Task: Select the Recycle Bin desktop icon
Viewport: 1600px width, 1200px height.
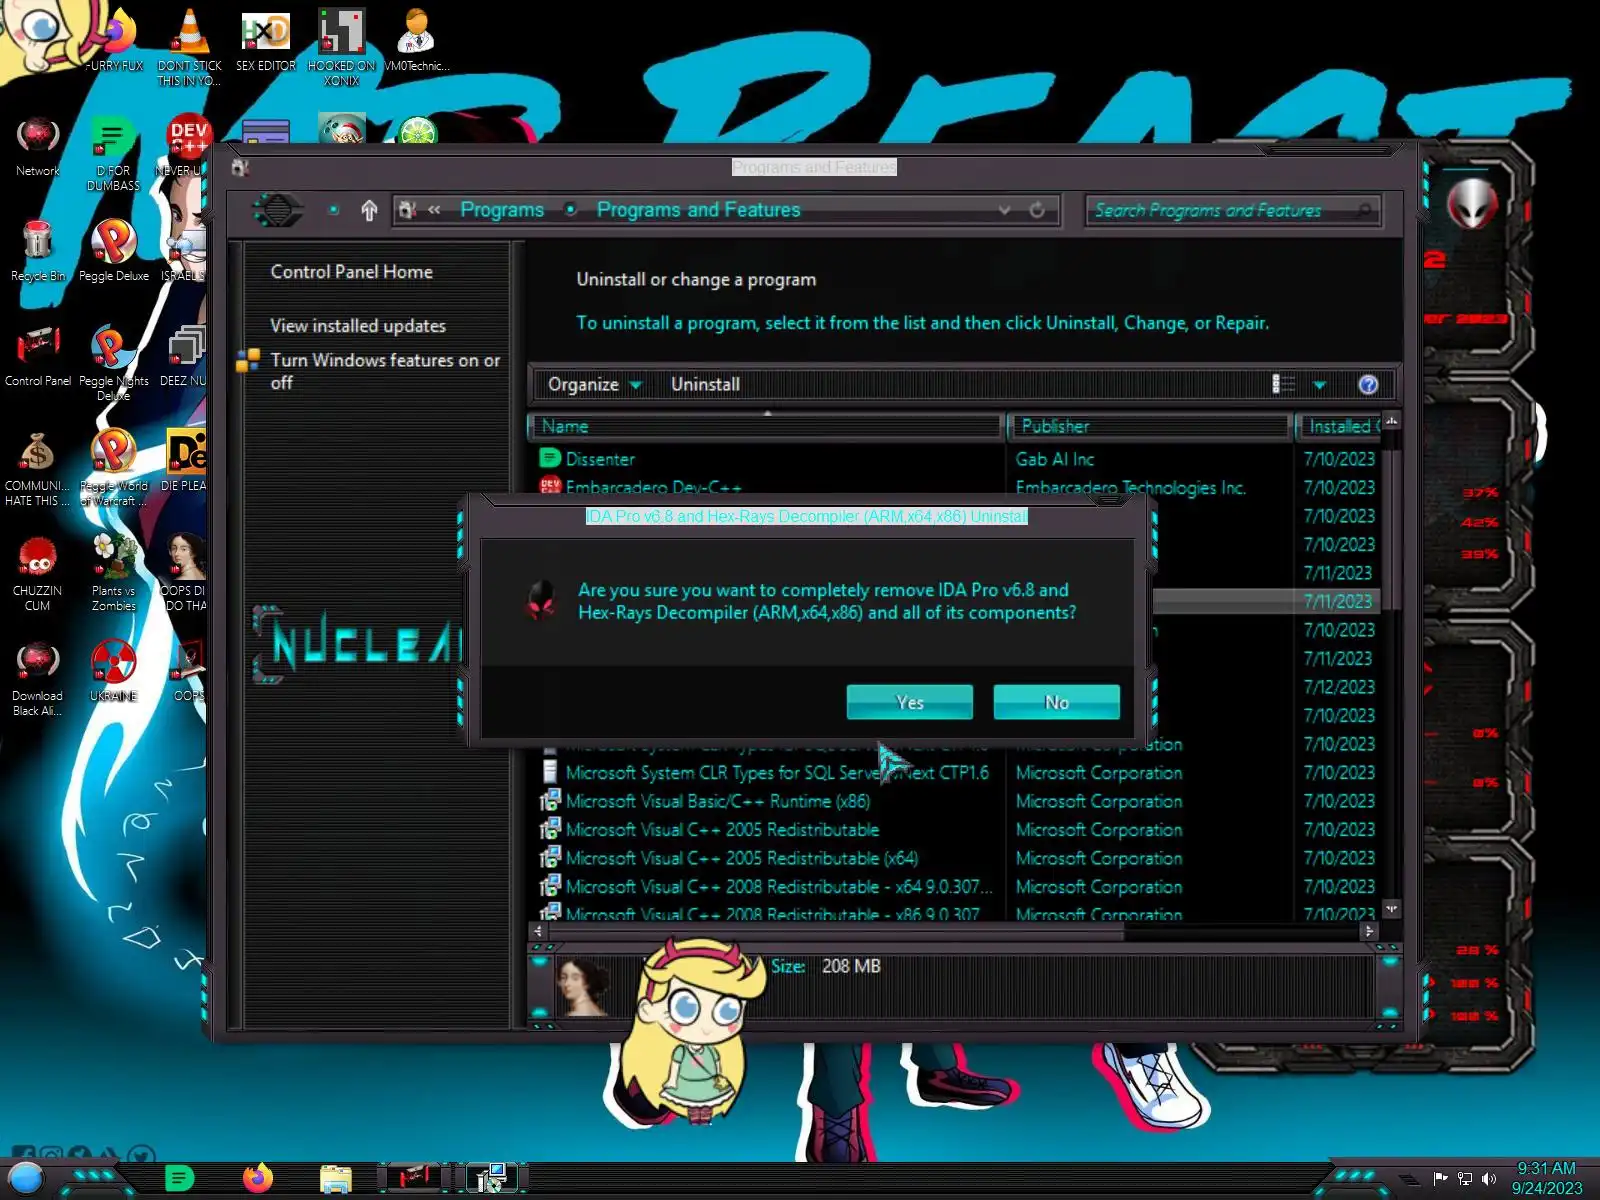Action: coord(37,252)
